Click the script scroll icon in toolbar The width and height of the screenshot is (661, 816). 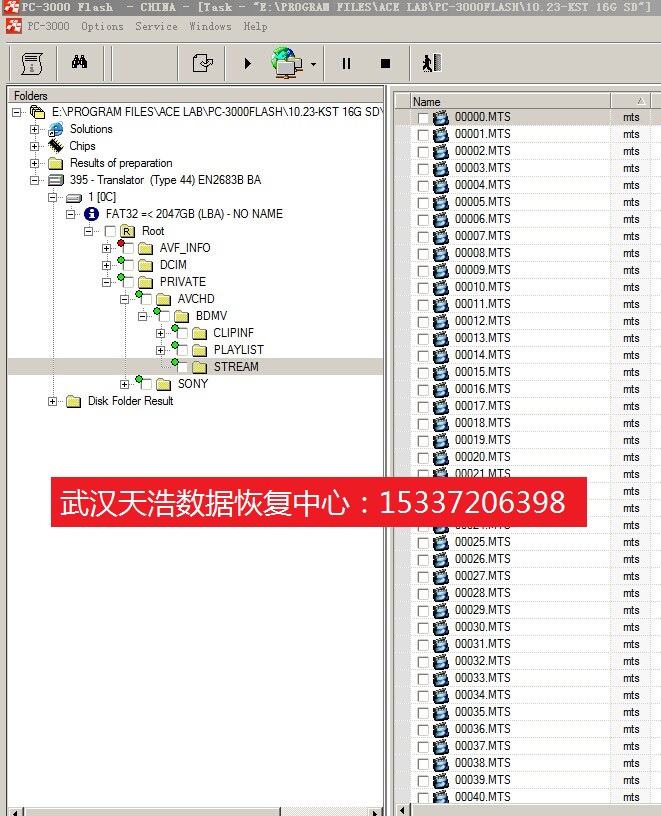[x=31, y=63]
